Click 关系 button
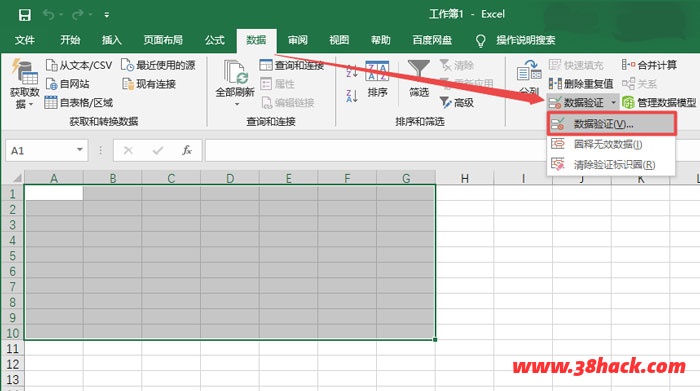 click(639, 84)
